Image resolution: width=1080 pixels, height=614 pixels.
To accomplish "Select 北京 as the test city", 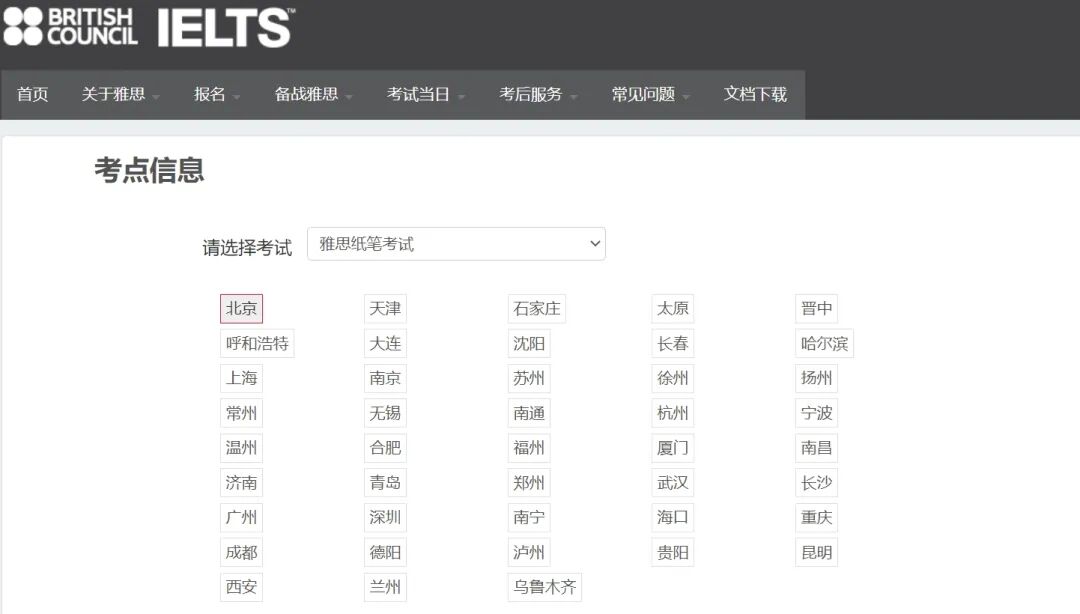I will (241, 308).
